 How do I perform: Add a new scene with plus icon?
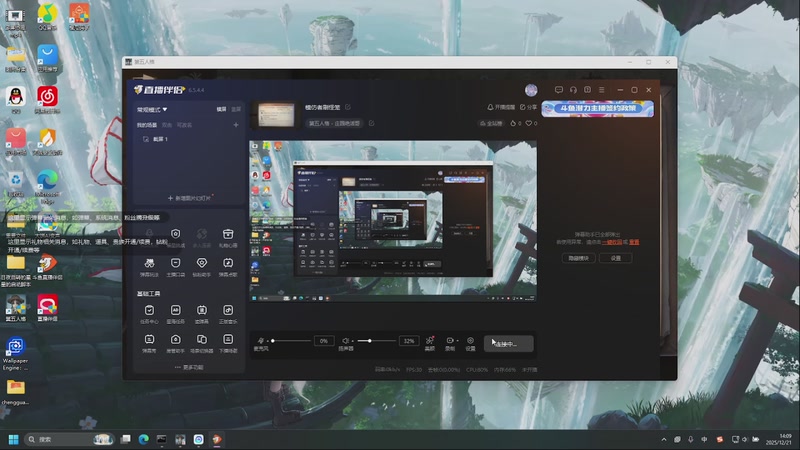point(236,124)
